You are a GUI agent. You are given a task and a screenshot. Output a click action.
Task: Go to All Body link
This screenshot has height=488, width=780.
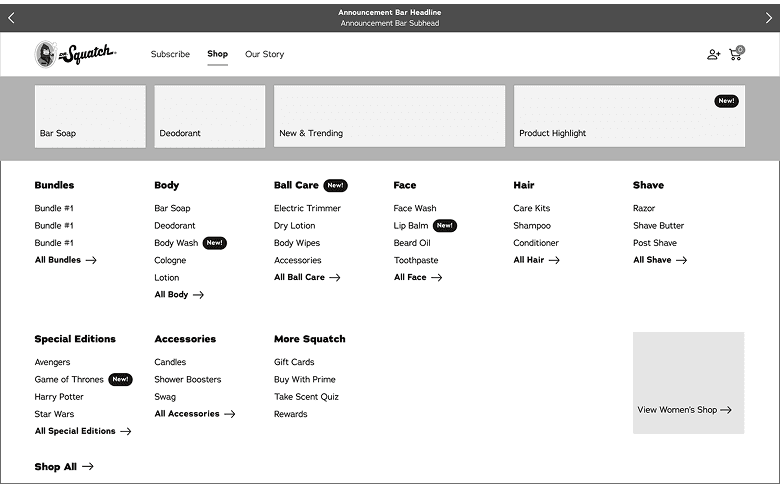[179, 294]
